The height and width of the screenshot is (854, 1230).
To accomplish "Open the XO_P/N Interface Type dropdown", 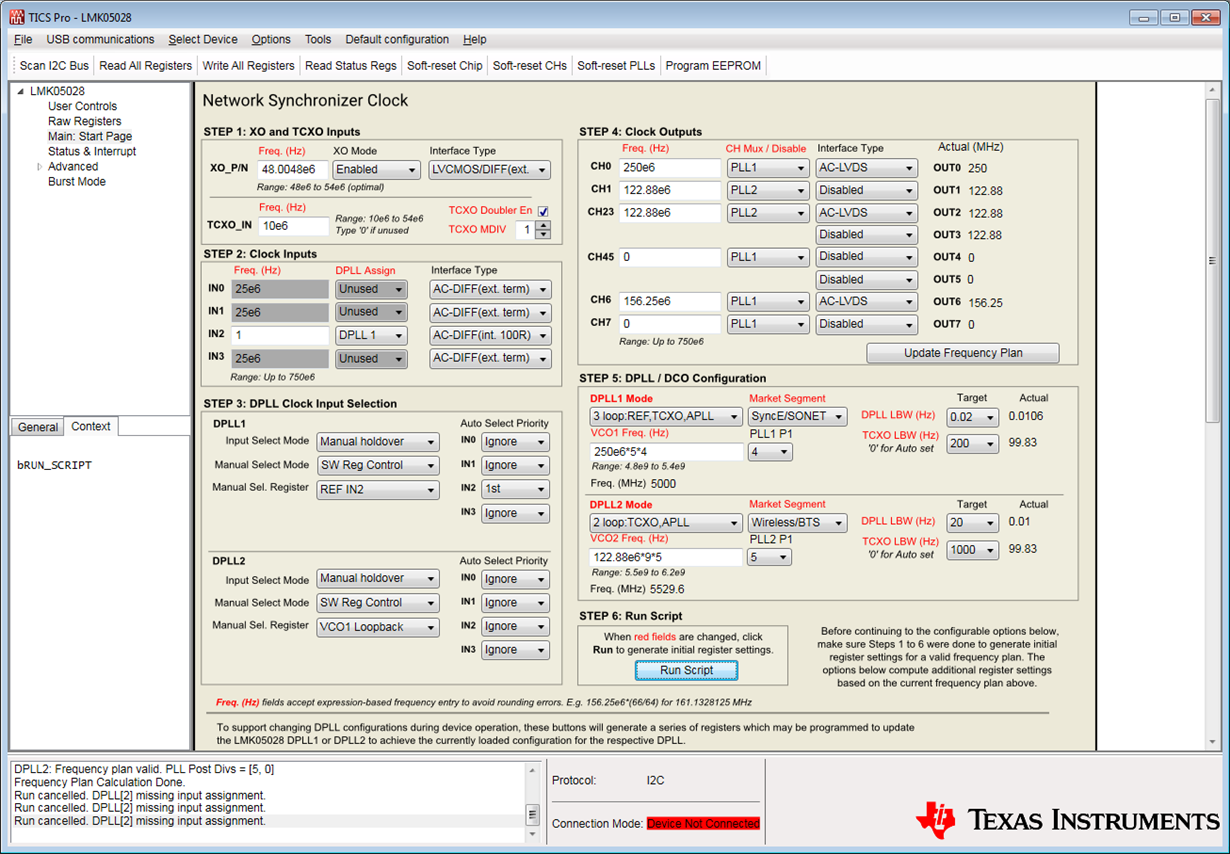I will 490,170.
